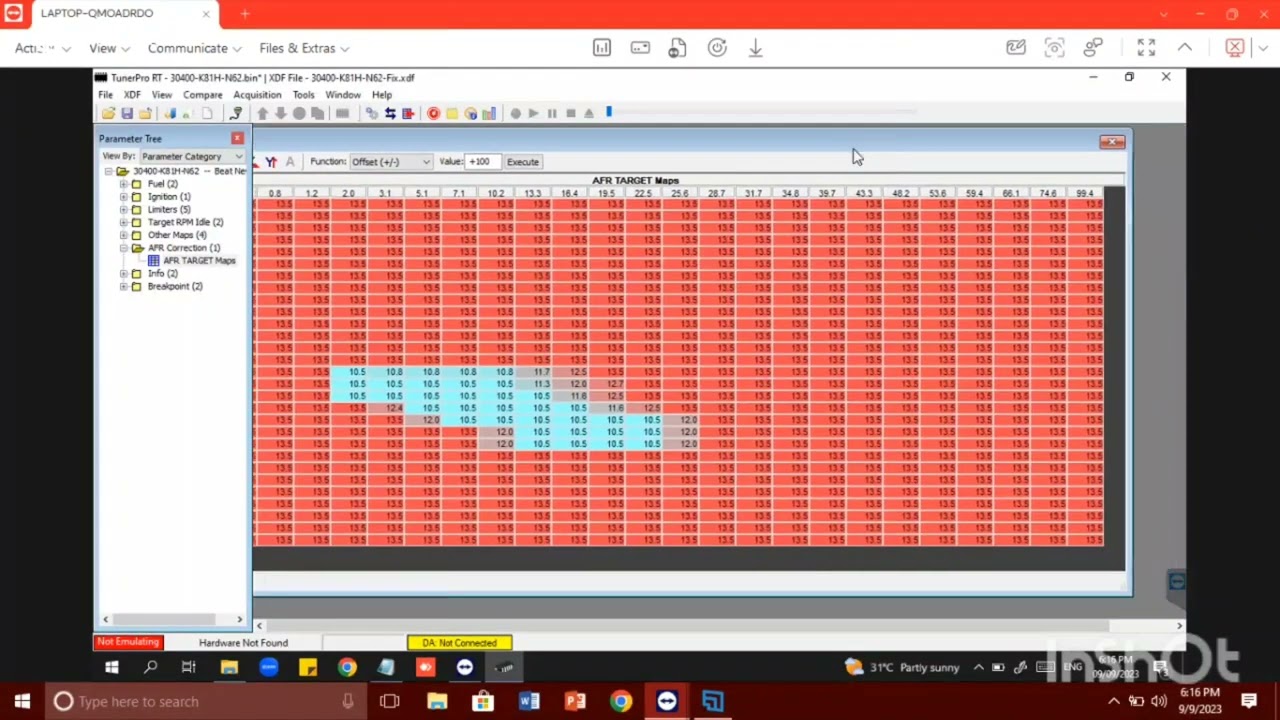Image resolution: width=1280 pixels, height=720 pixels.
Task: Open the XDF menu
Action: pos(132,95)
